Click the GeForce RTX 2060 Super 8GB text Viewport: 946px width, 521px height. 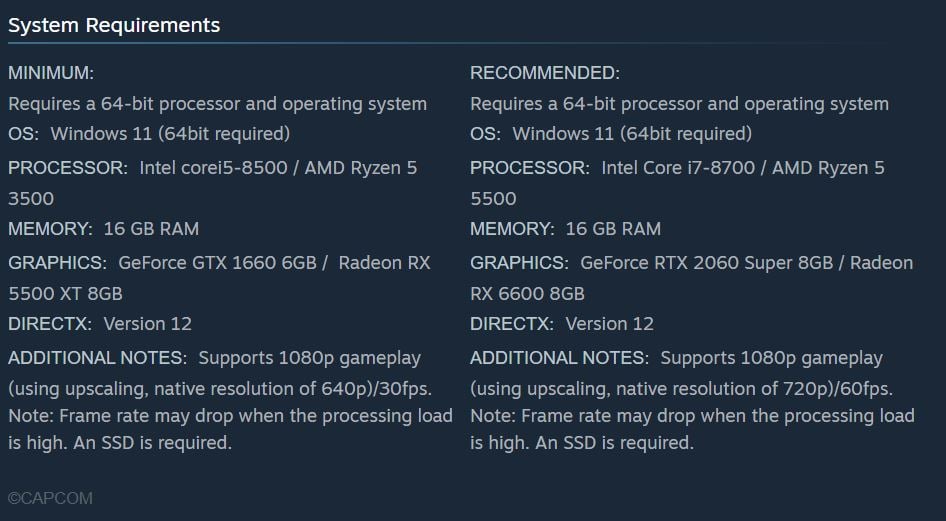706,263
